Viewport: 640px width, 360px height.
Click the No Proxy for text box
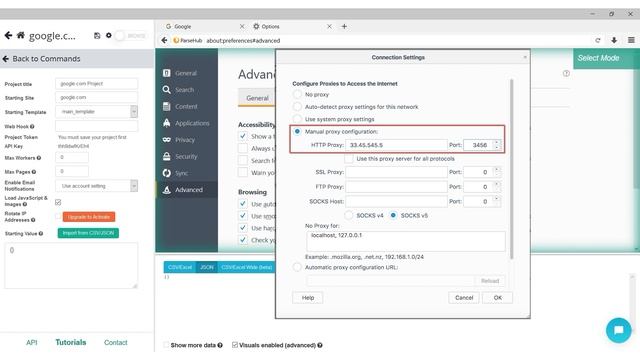(x=406, y=241)
